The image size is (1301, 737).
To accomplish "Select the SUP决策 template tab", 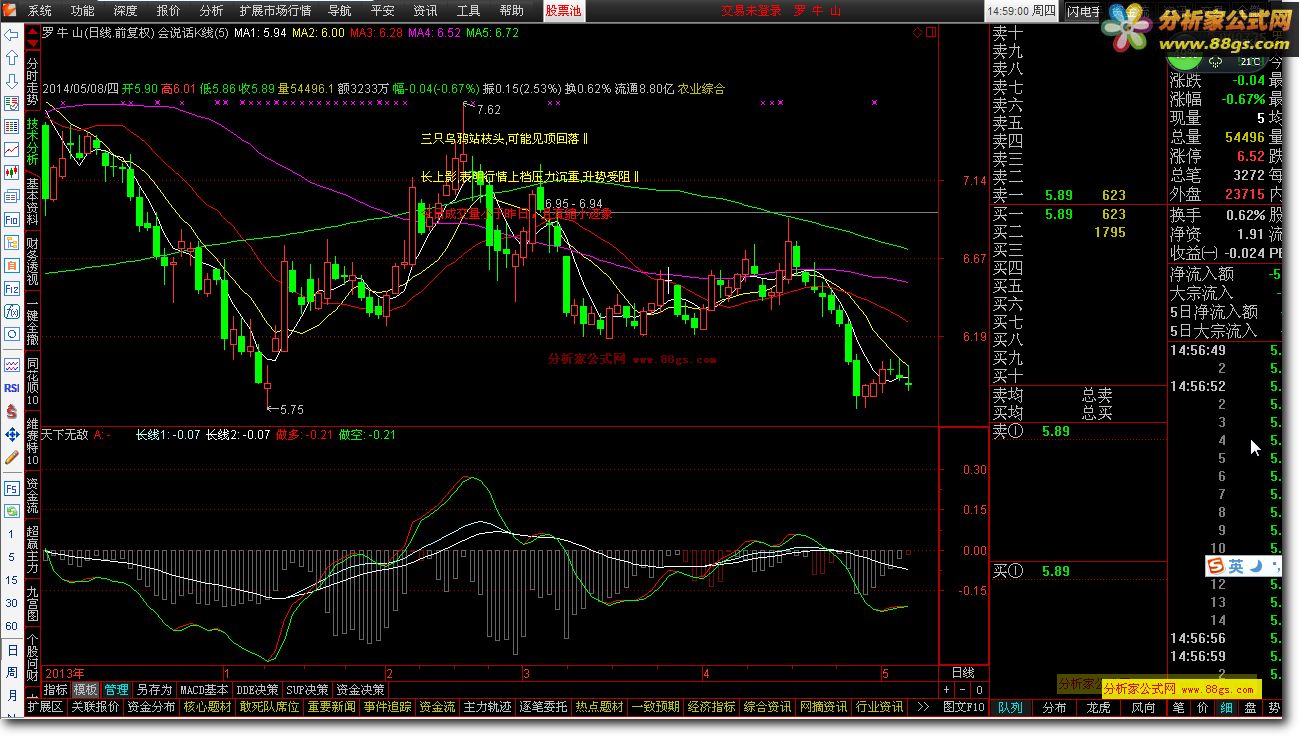I will [x=307, y=690].
